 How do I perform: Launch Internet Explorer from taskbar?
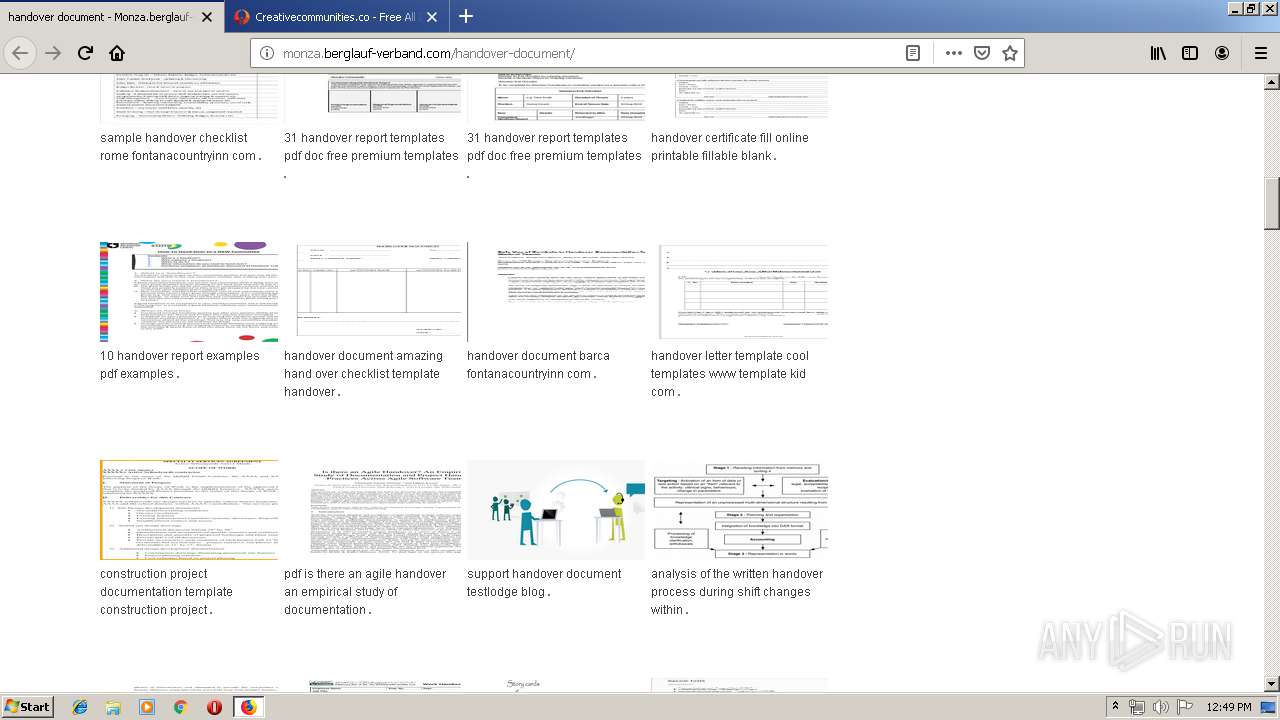tap(80, 707)
